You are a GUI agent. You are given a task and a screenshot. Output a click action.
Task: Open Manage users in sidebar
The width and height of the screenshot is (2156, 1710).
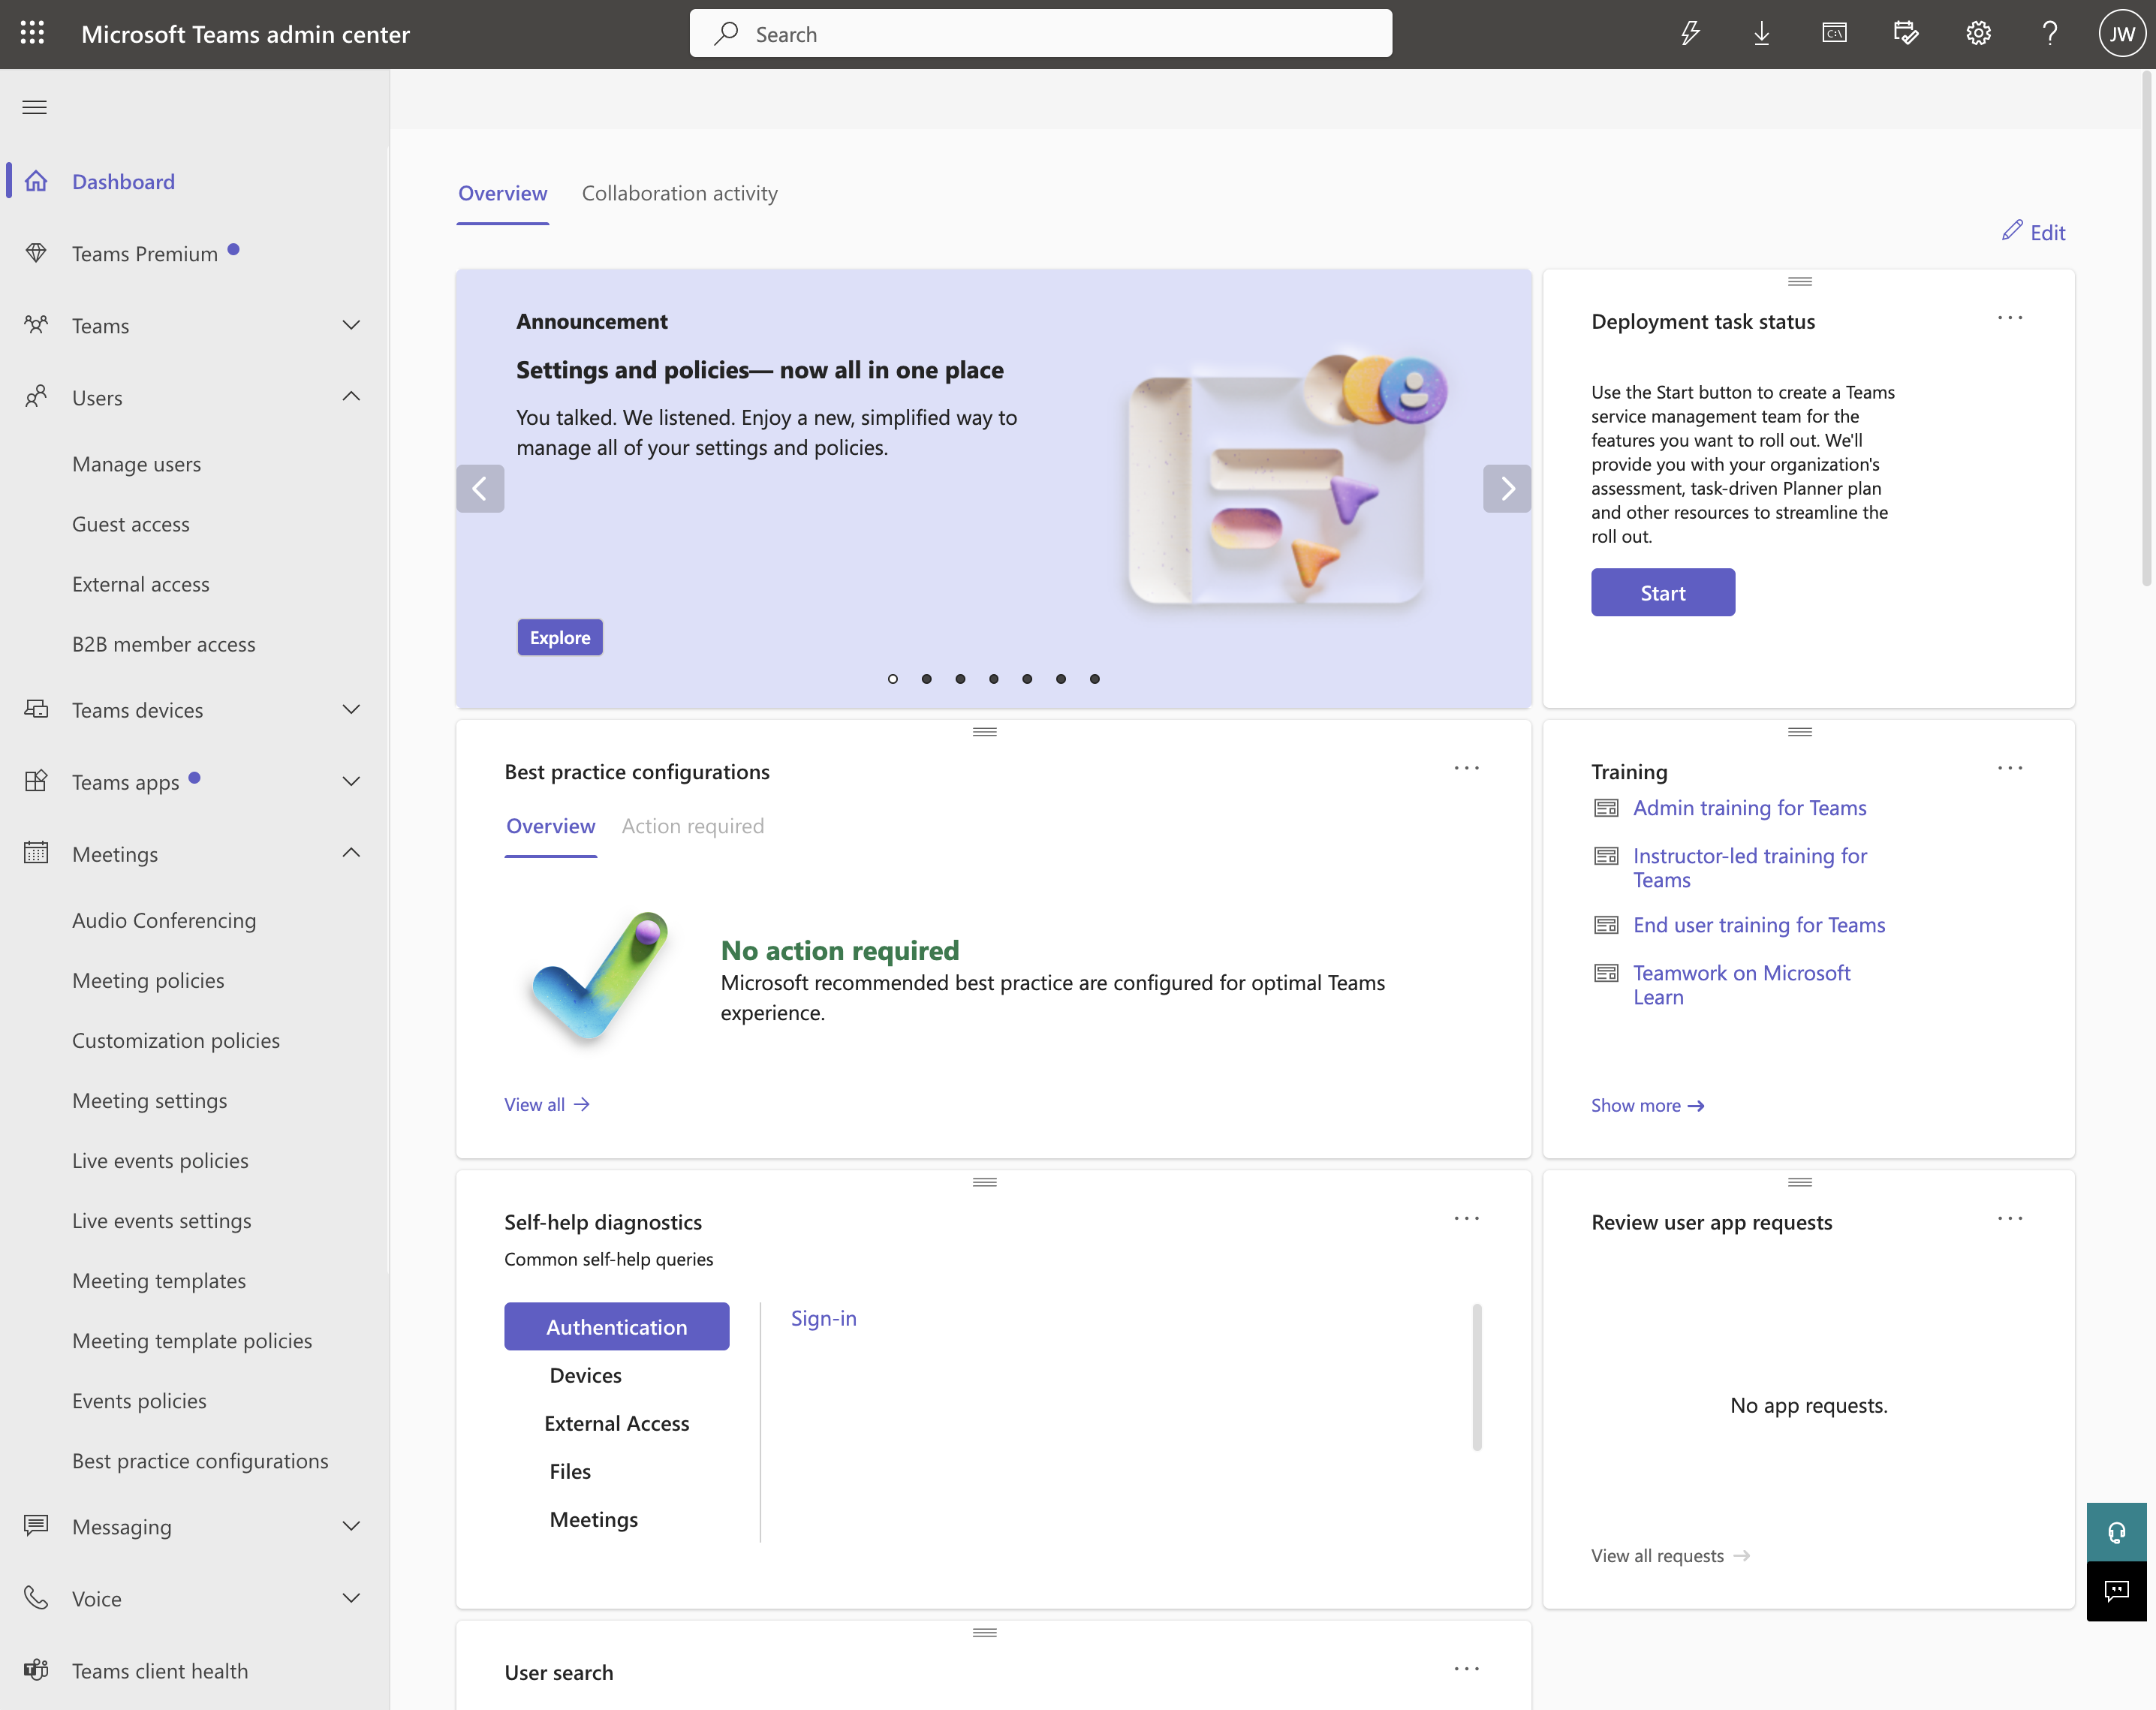136,464
